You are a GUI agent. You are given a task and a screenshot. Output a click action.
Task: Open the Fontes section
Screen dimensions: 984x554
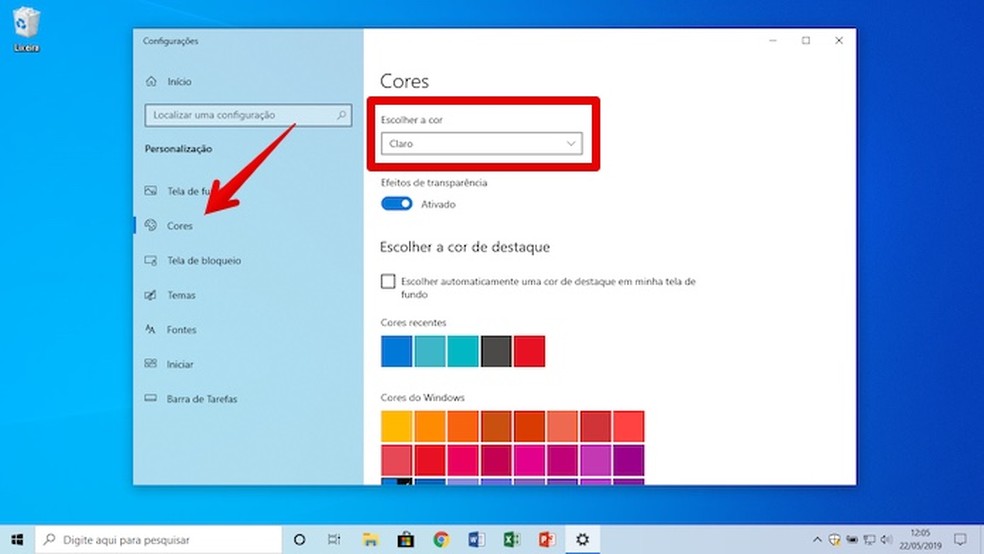181,329
